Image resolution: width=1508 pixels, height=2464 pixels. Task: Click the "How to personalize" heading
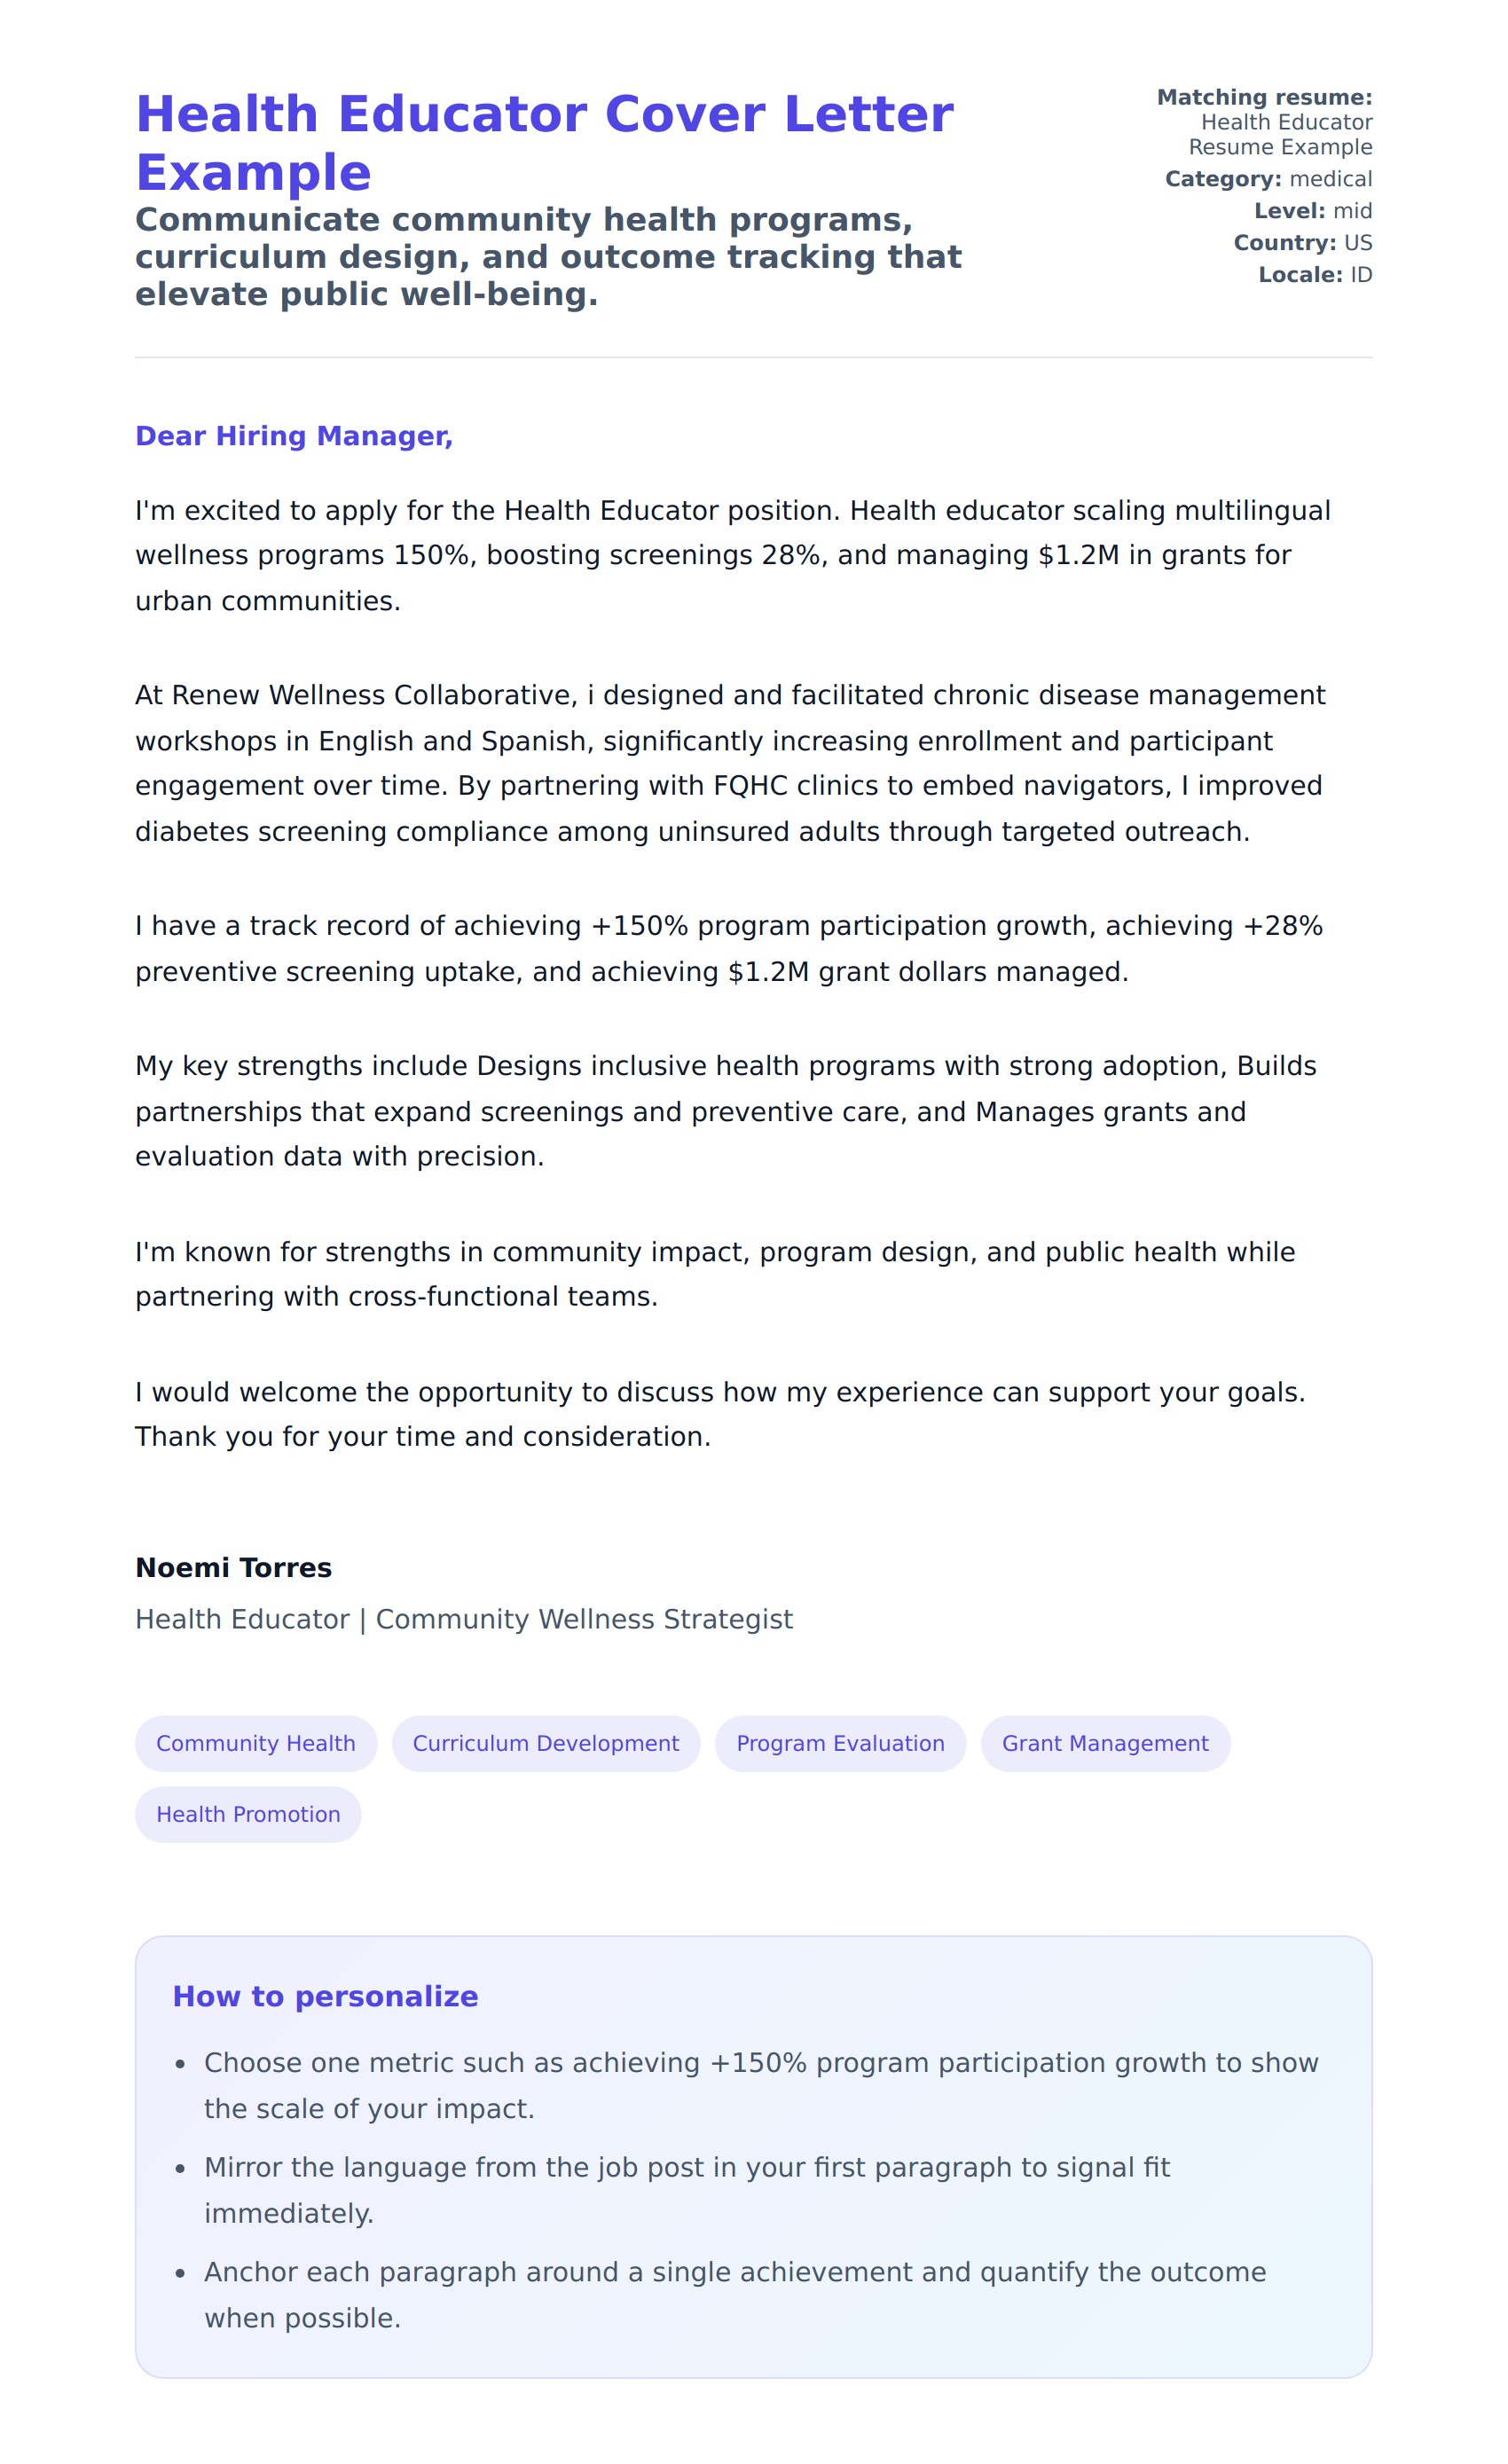(325, 1996)
